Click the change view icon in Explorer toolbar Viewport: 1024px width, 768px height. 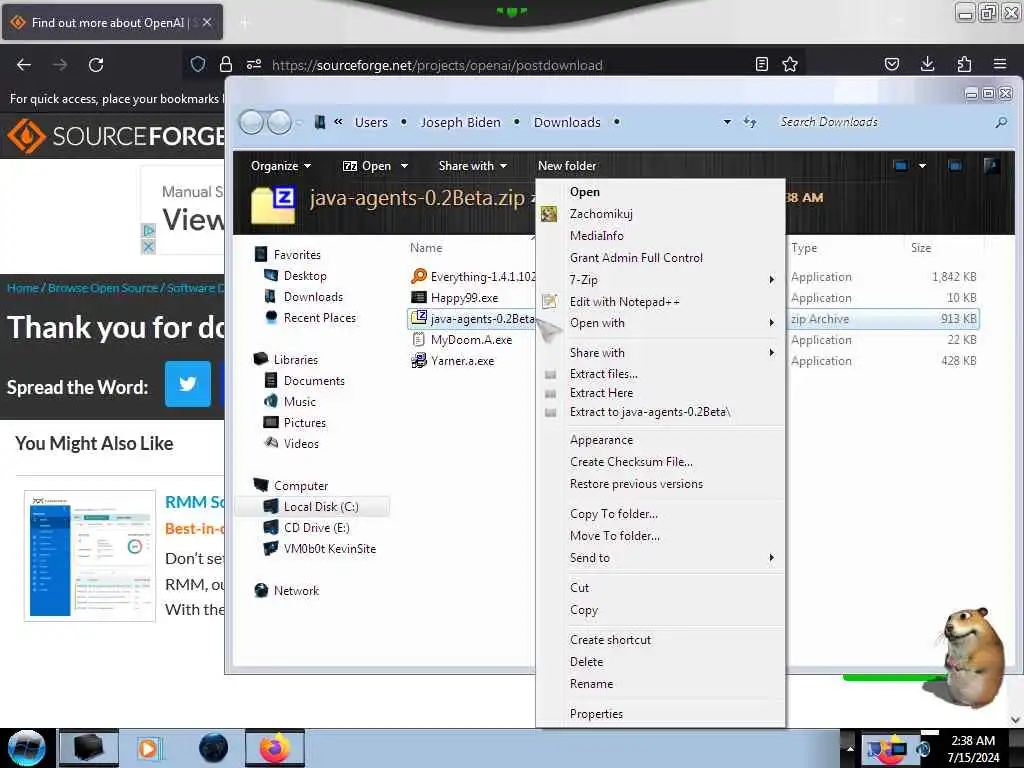901,166
